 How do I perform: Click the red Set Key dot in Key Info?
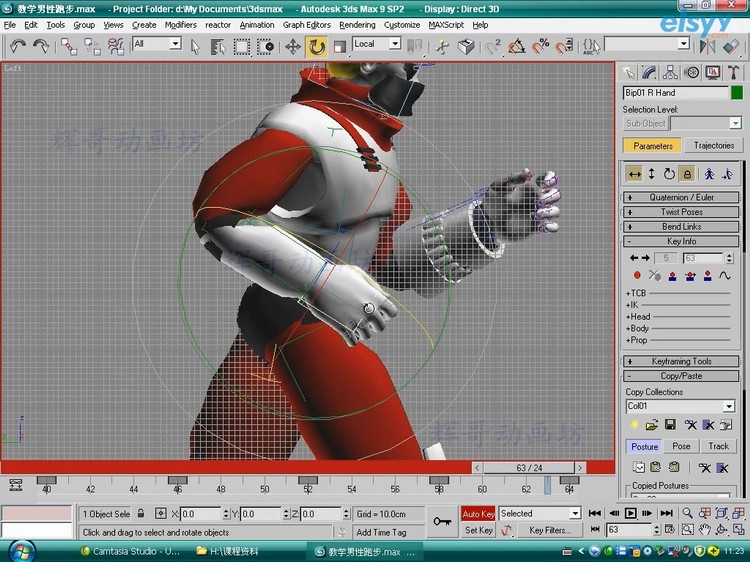click(x=637, y=275)
